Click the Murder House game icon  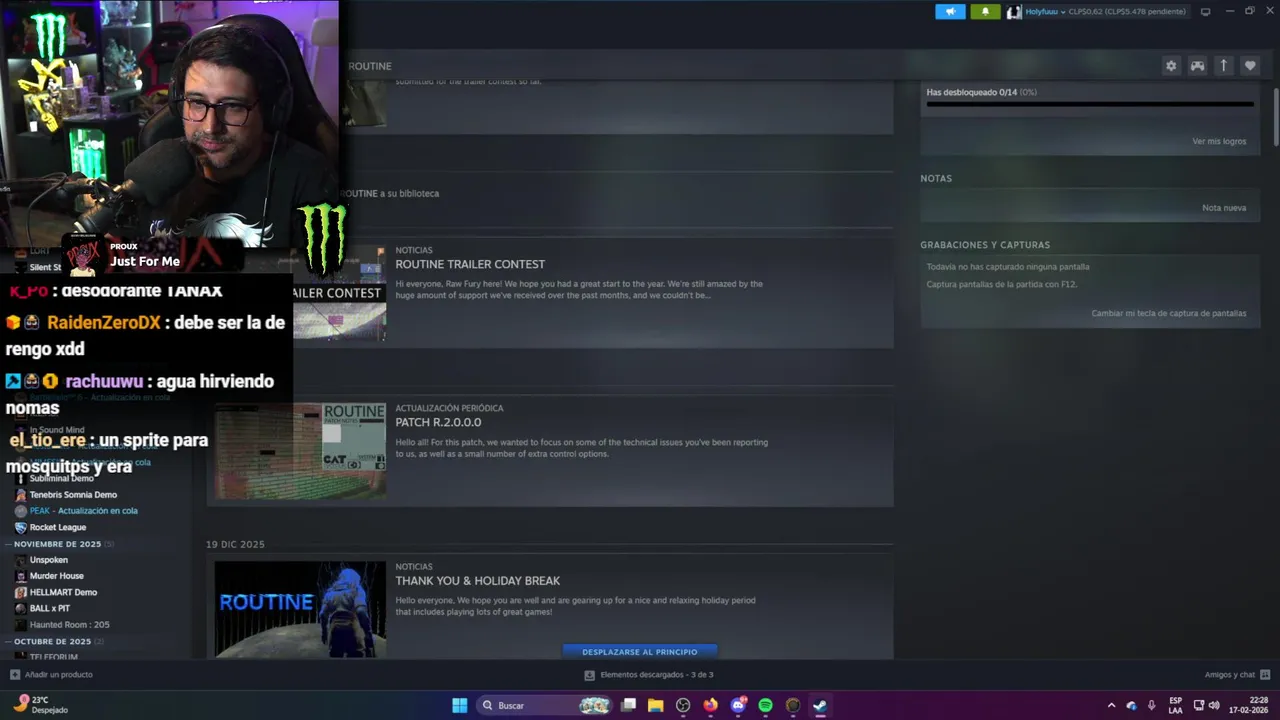pyautogui.click(x=21, y=576)
